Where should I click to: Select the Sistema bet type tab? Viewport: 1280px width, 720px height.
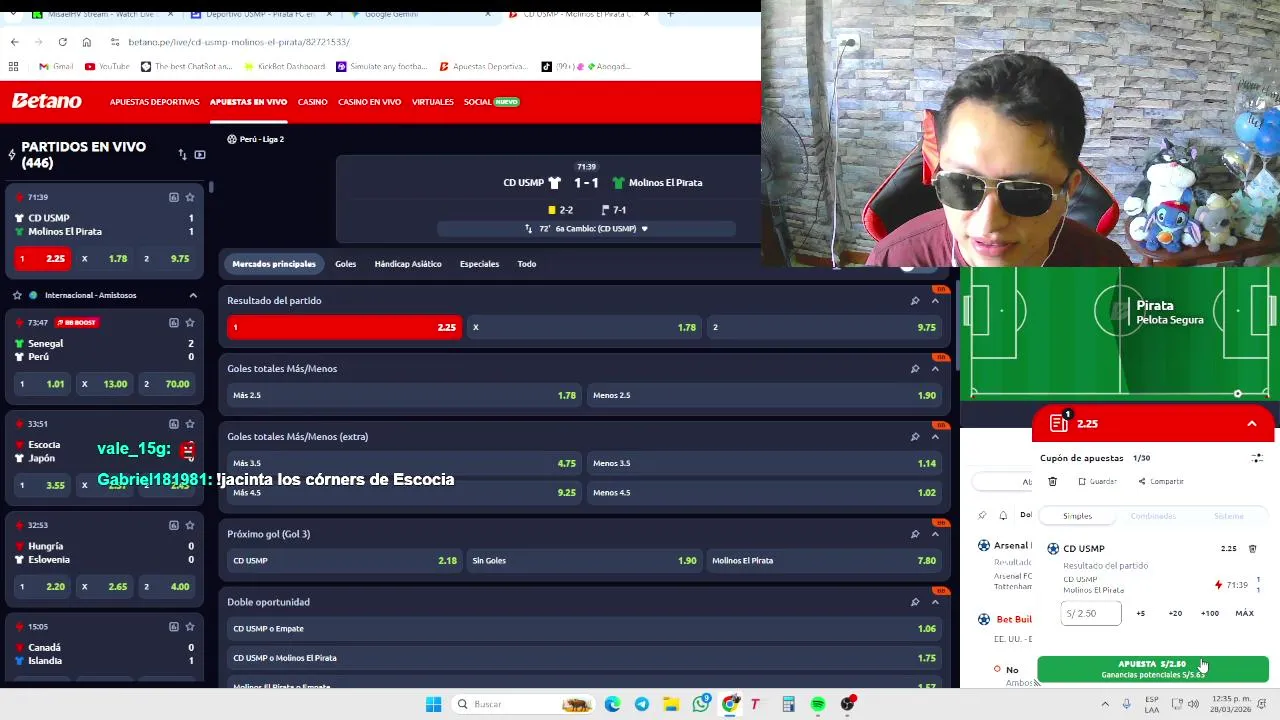[1229, 516]
